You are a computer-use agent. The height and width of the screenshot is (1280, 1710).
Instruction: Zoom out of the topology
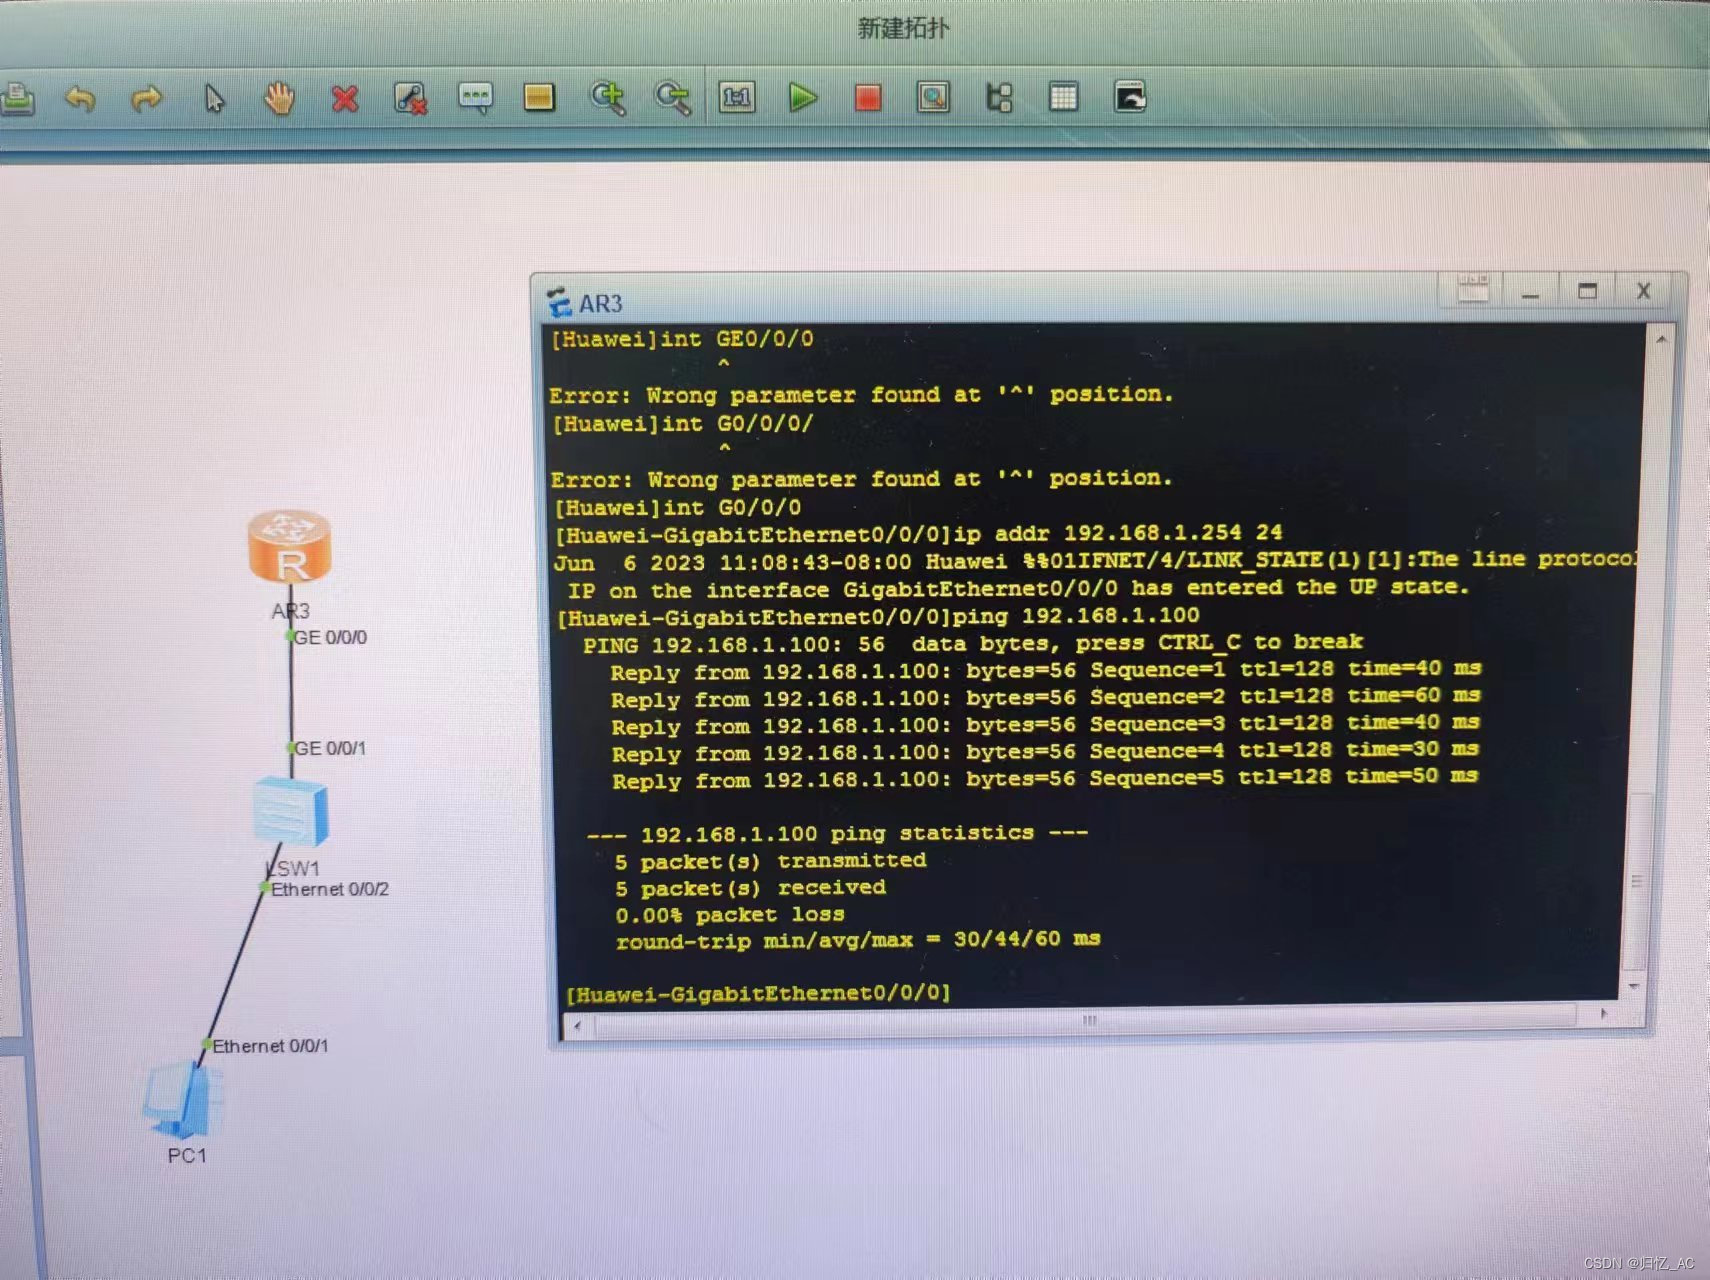(x=672, y=98)
